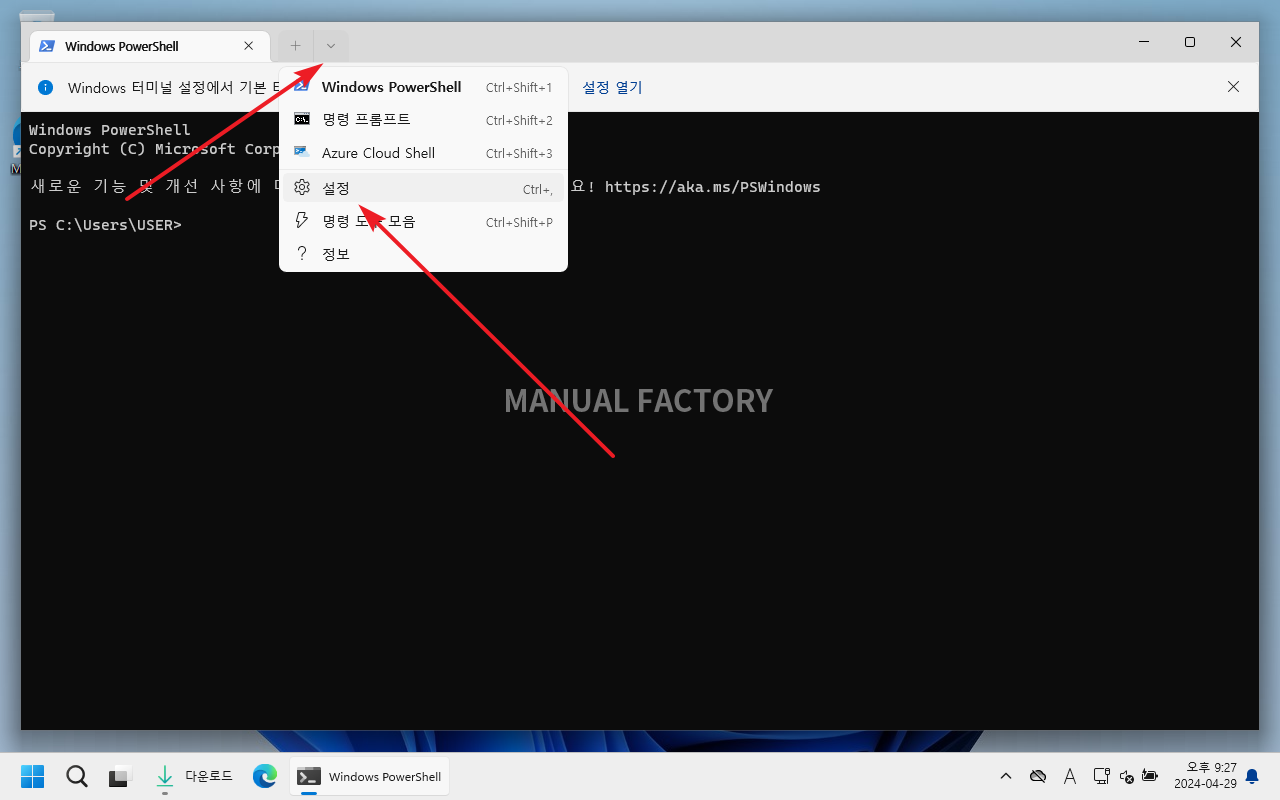Image resolution: width=1280 pixels, height=800 pixels.
Task: Open a new tab with plus button
Action: pos(295,46)
